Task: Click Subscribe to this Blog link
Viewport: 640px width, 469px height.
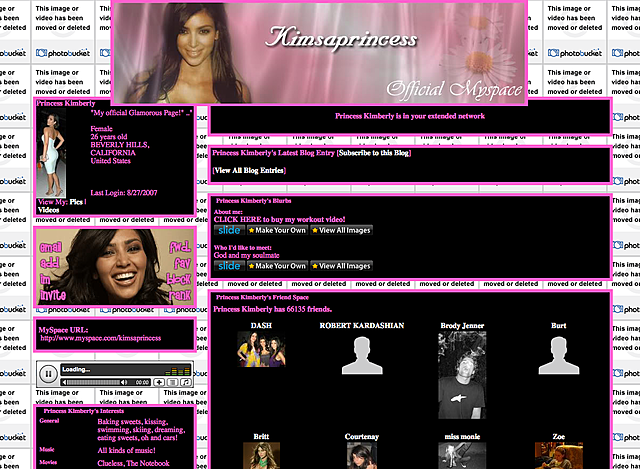Action: (x=374, y=153)
